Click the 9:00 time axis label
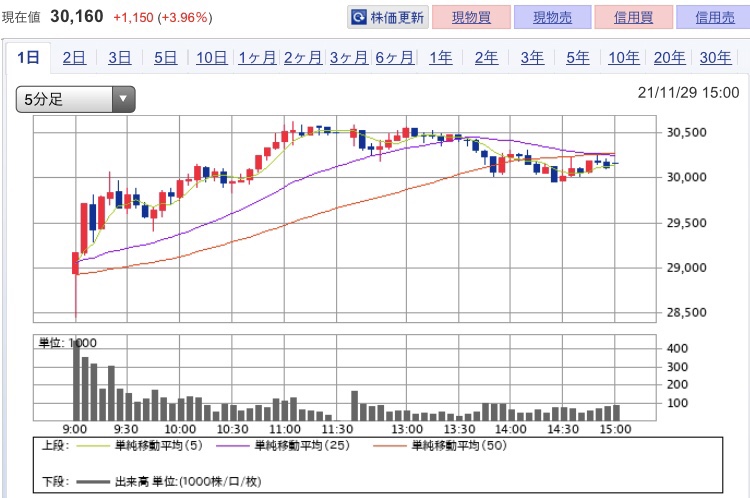Image resolution: width=750 pixels, height=498 pixels. click(75, 429)
